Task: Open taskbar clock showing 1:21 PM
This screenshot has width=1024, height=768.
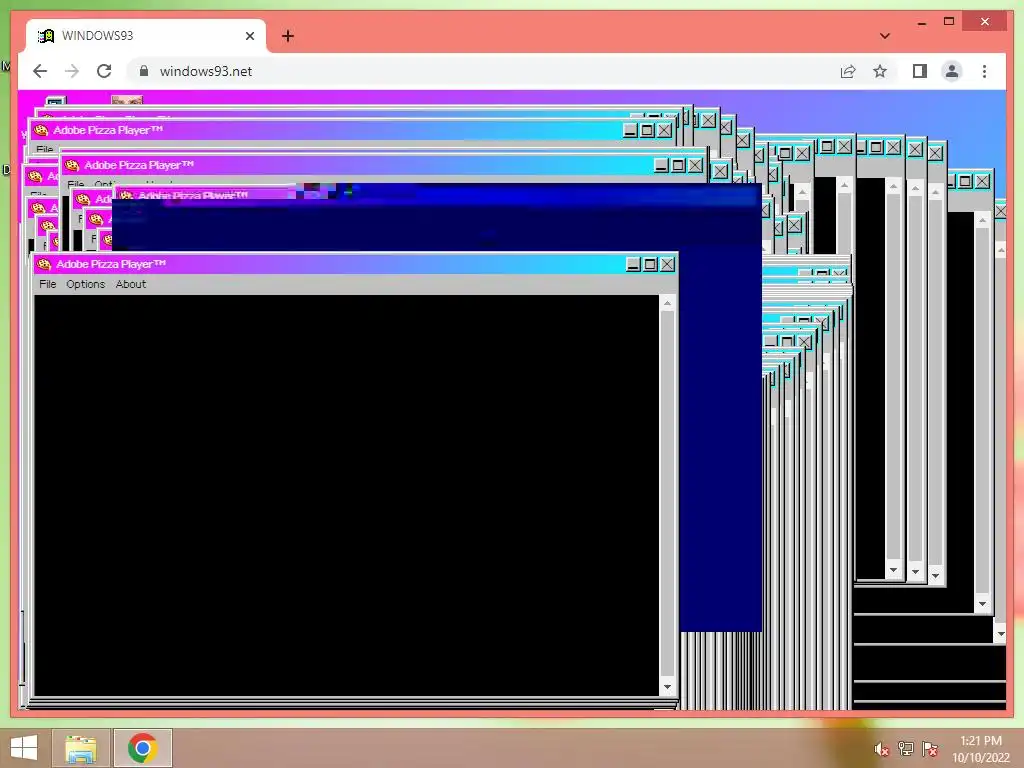Action: pos(980,749)
